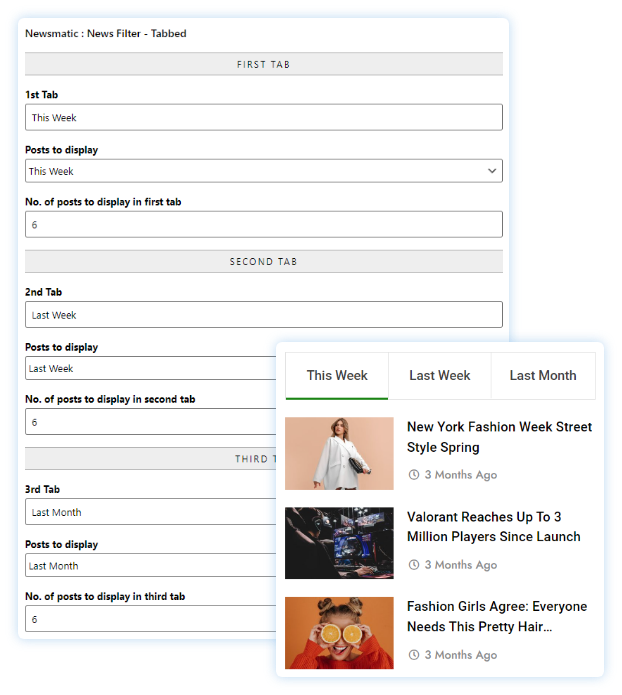Click the gaming setup thumbnail
The image size is (622, 695).
click(339, 543)
